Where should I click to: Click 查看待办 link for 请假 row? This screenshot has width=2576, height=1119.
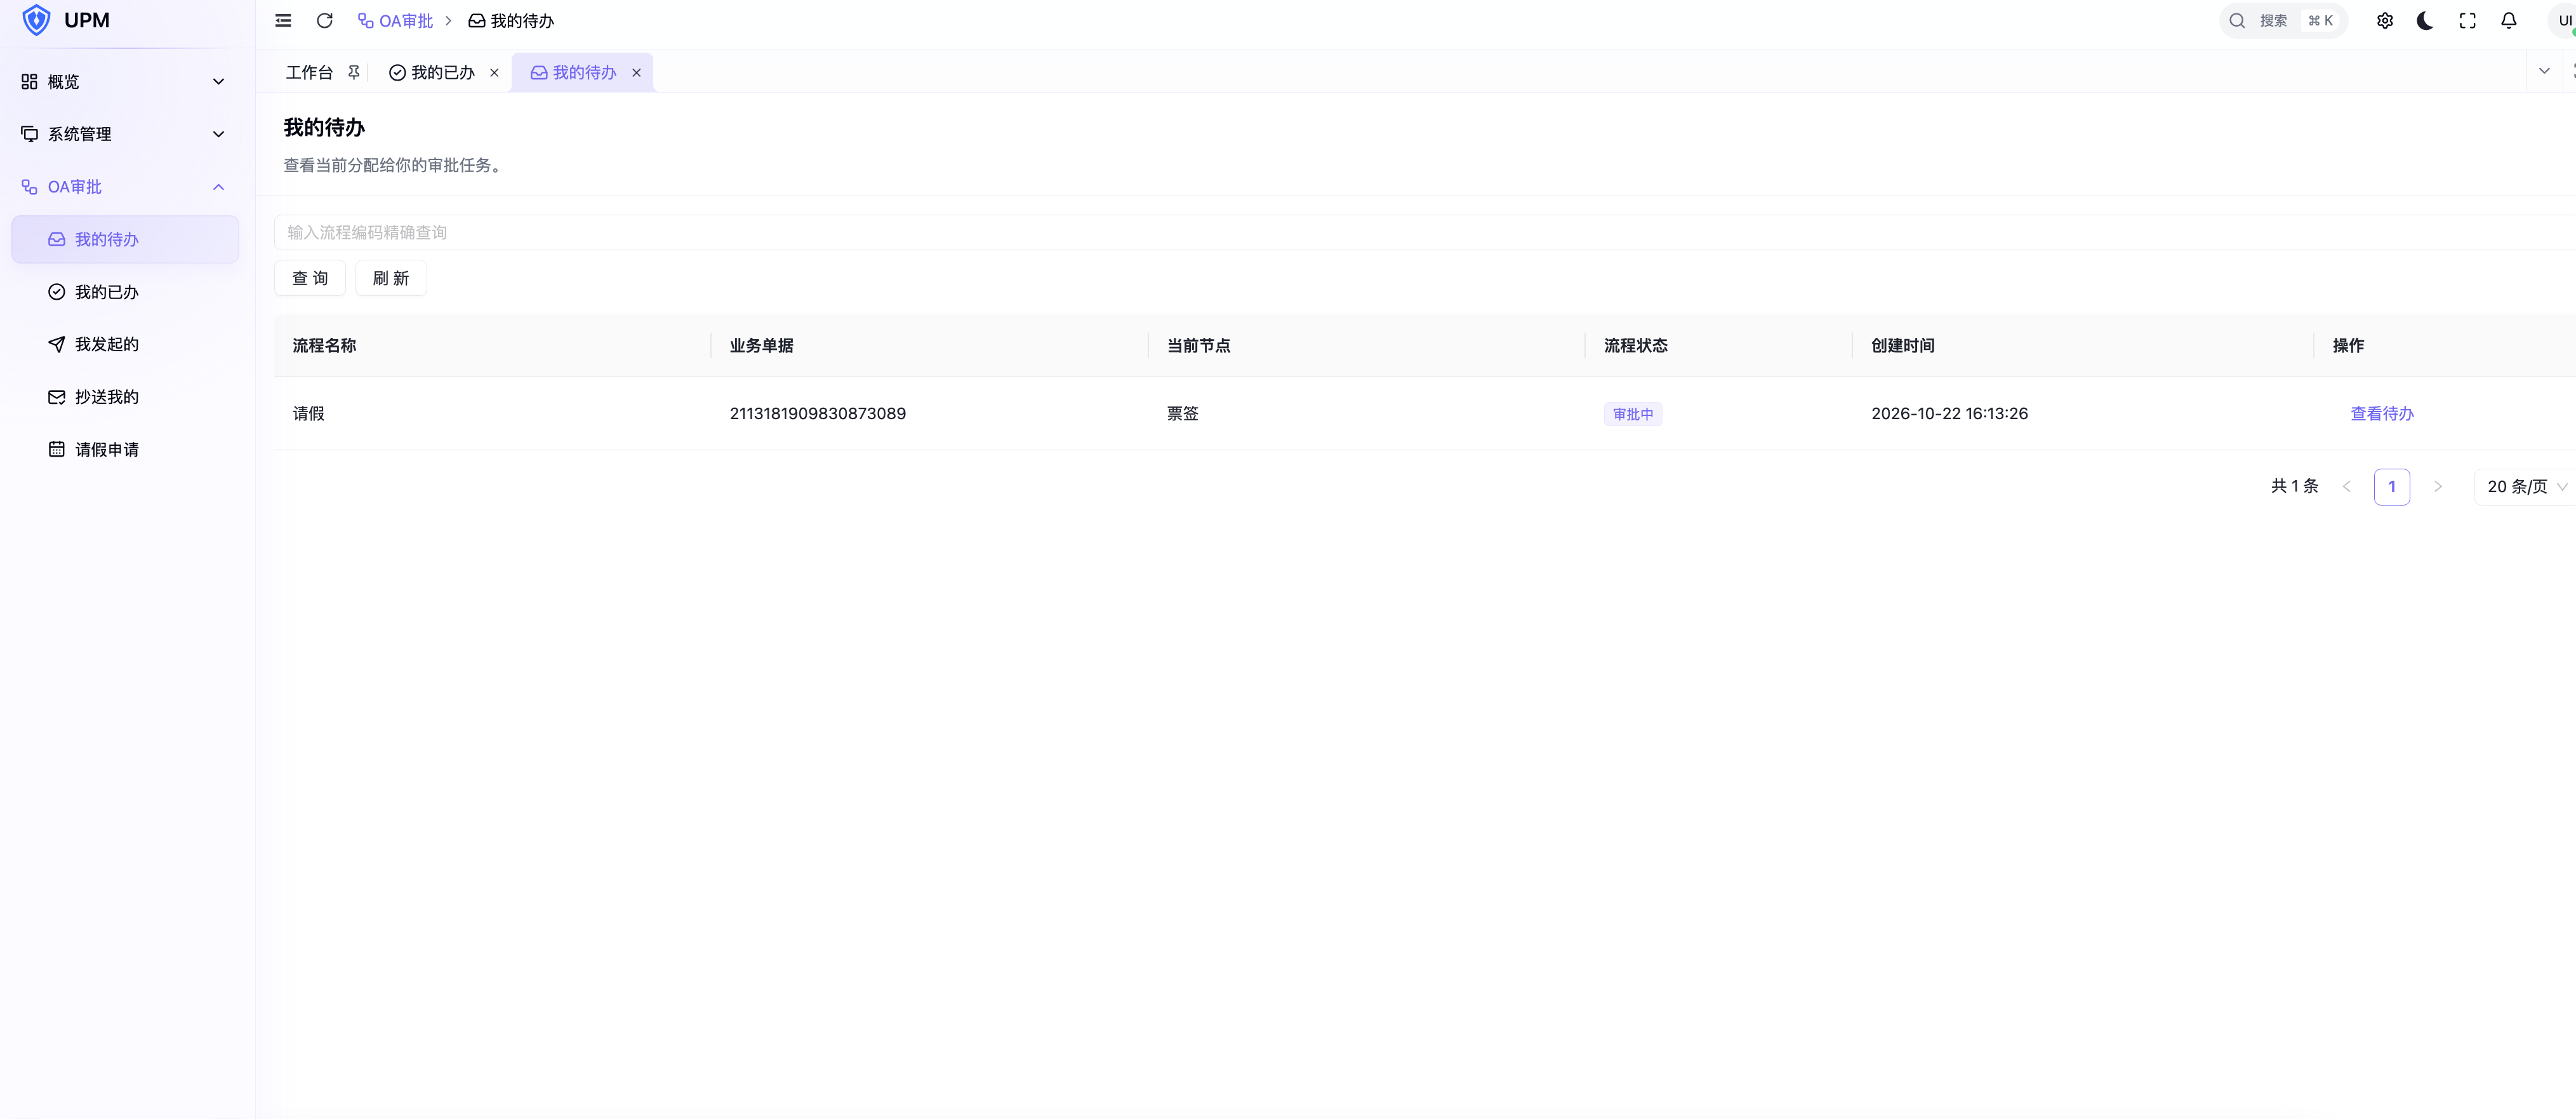[2382, 414]
